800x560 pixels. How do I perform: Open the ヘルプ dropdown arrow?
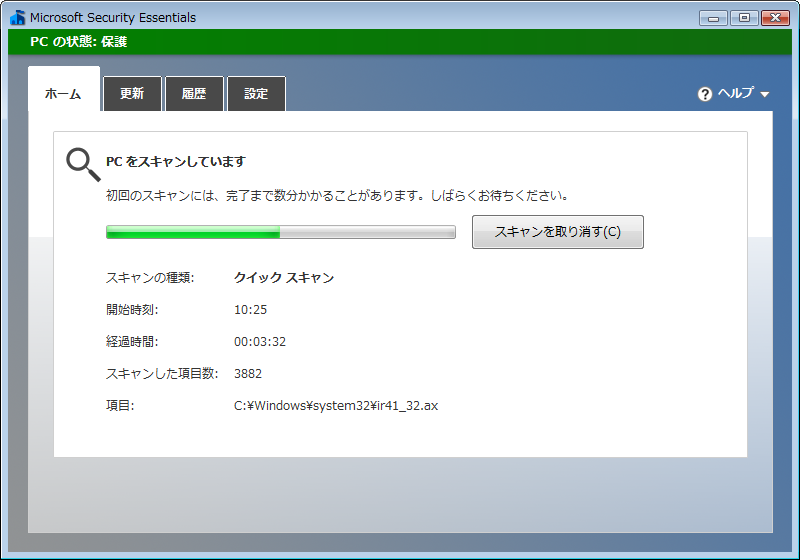click(764, 94)
